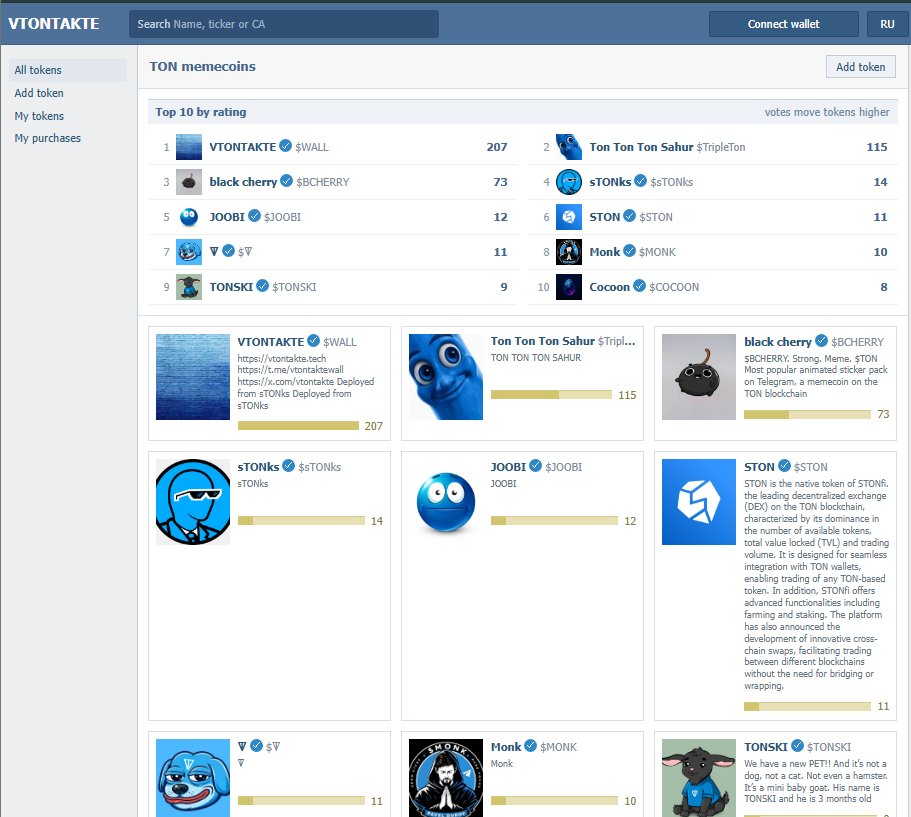Click Ton Ton Ton Sahur icon in top 10
This screenshot has height=817, width=911.
click(569, 147)
